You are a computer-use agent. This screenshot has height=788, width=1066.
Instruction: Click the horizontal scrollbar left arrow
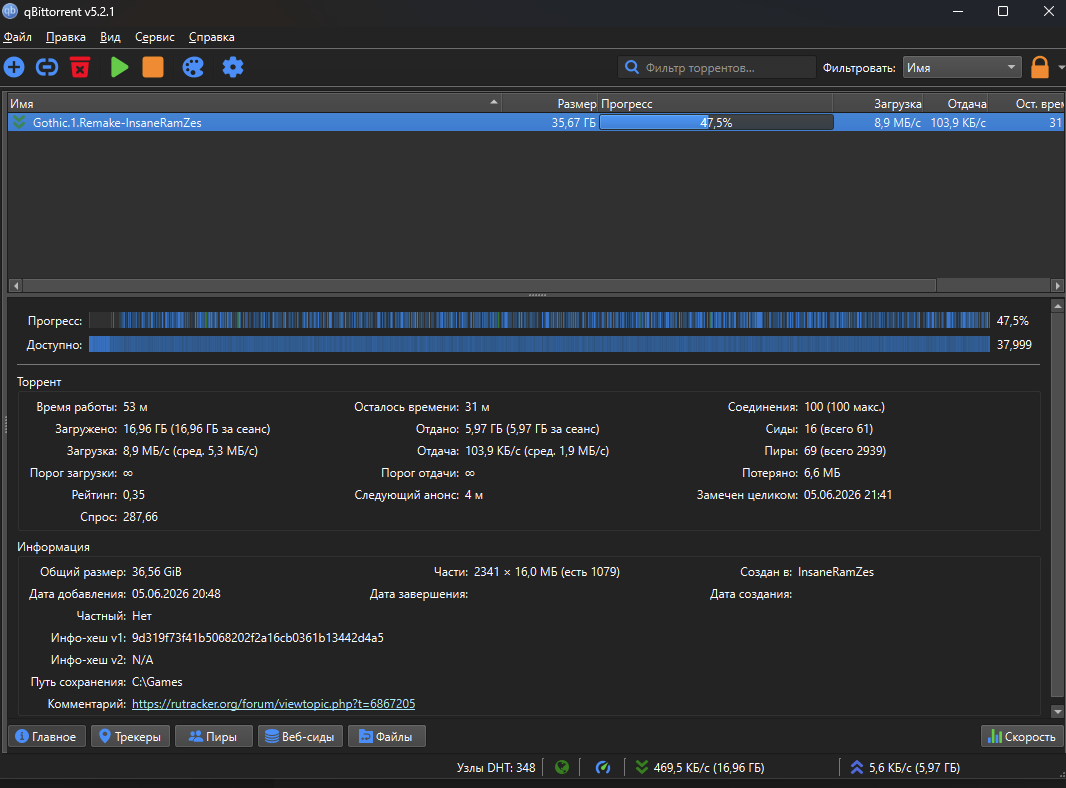pos(16,286)
